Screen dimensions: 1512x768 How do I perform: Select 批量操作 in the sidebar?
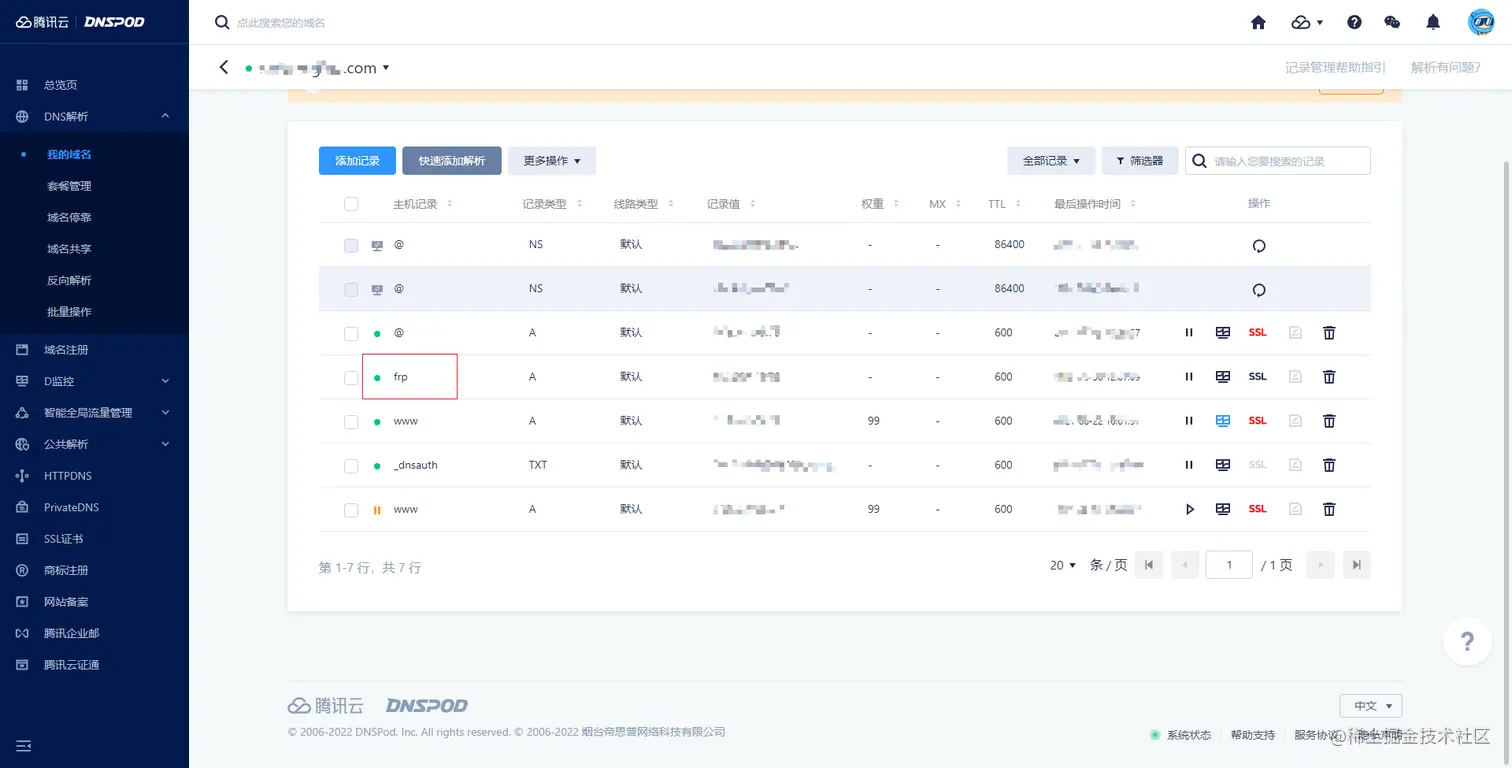point(69,312)
